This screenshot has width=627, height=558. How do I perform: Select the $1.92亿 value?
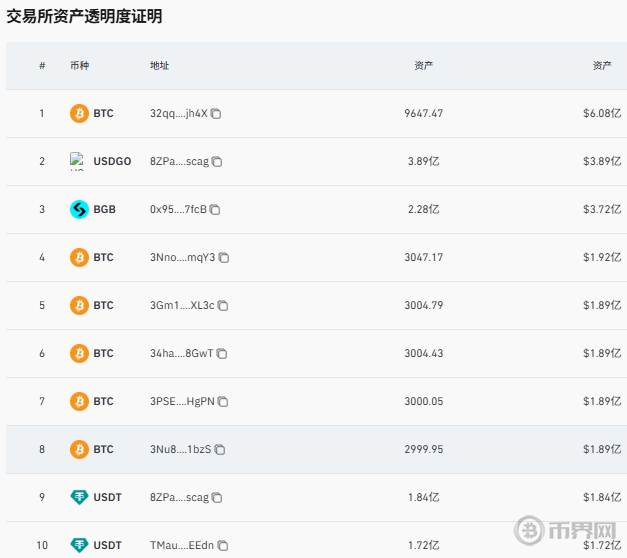[x=602, y=258]
